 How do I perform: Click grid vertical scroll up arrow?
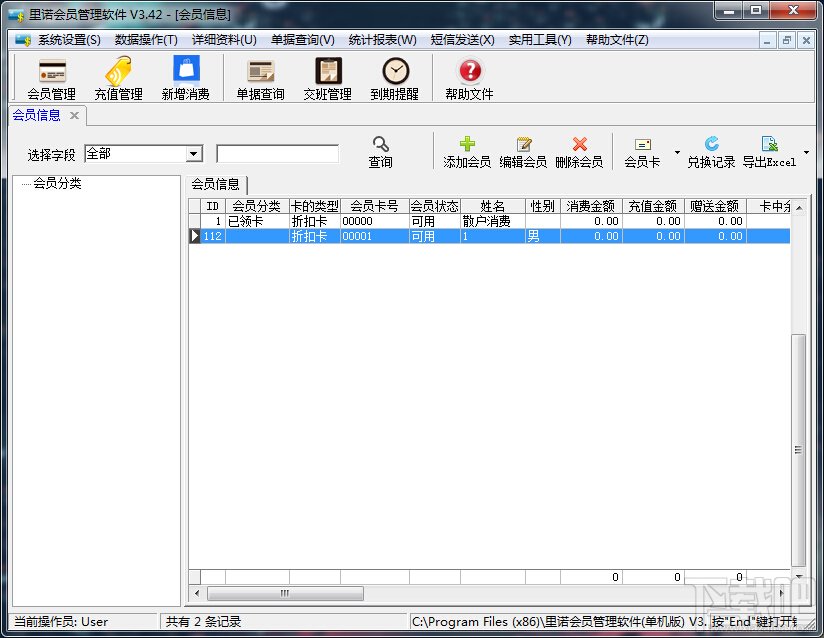[799, 208]
